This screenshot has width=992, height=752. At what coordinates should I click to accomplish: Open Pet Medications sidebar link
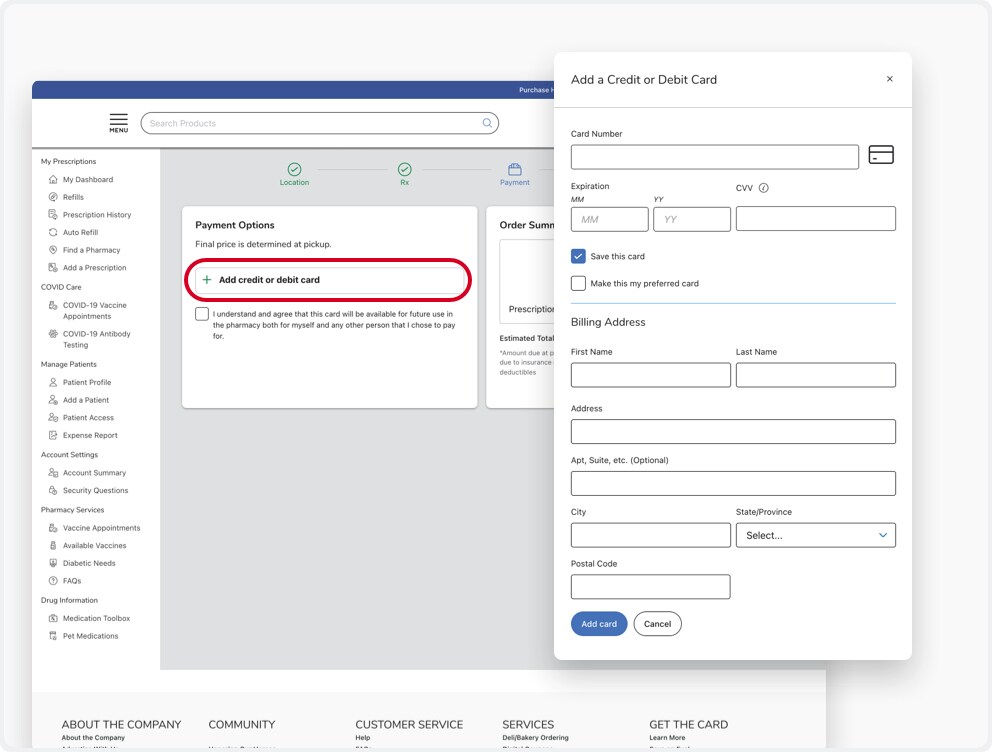[x=90, y=636]
